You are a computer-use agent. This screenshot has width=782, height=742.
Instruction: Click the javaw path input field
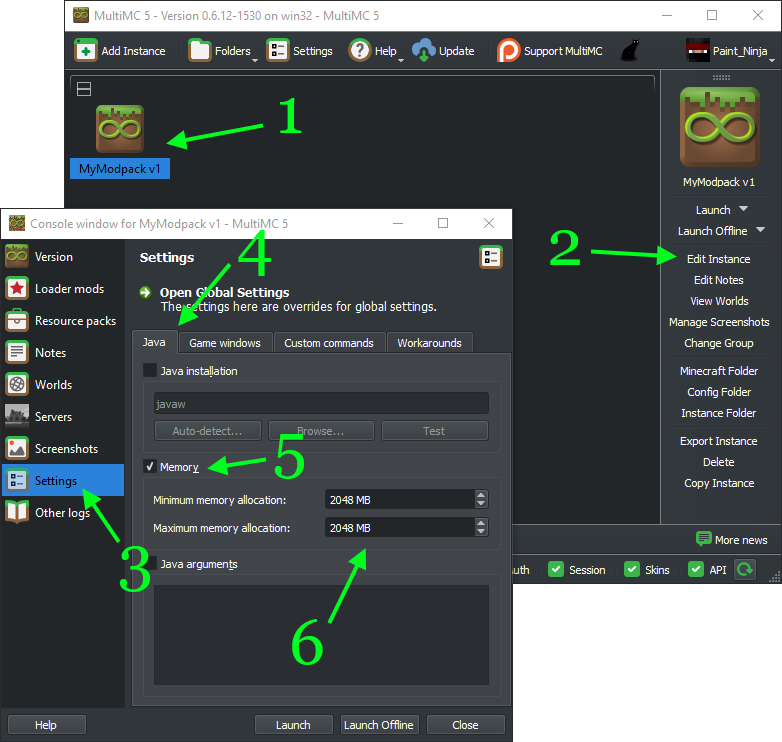321,403
